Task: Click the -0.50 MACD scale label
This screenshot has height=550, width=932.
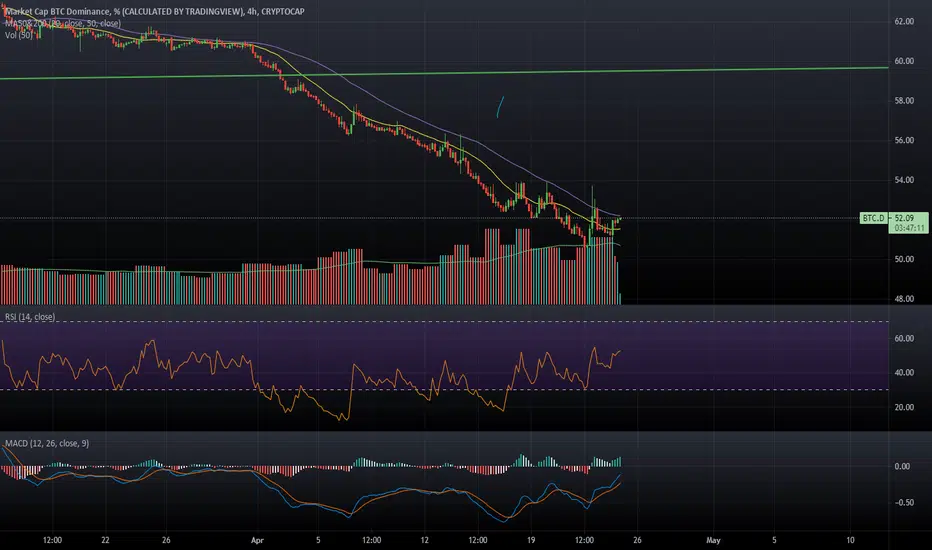Action: click(x=904, y=502)
